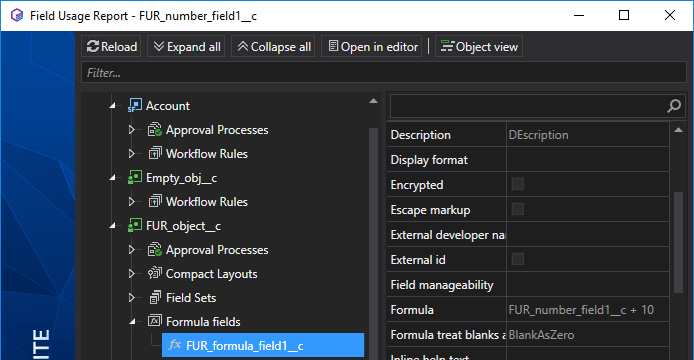Click the Display format property label
The width and height of the screenshot is (694, 360).
pyautogui.click(x=429, y=160)
